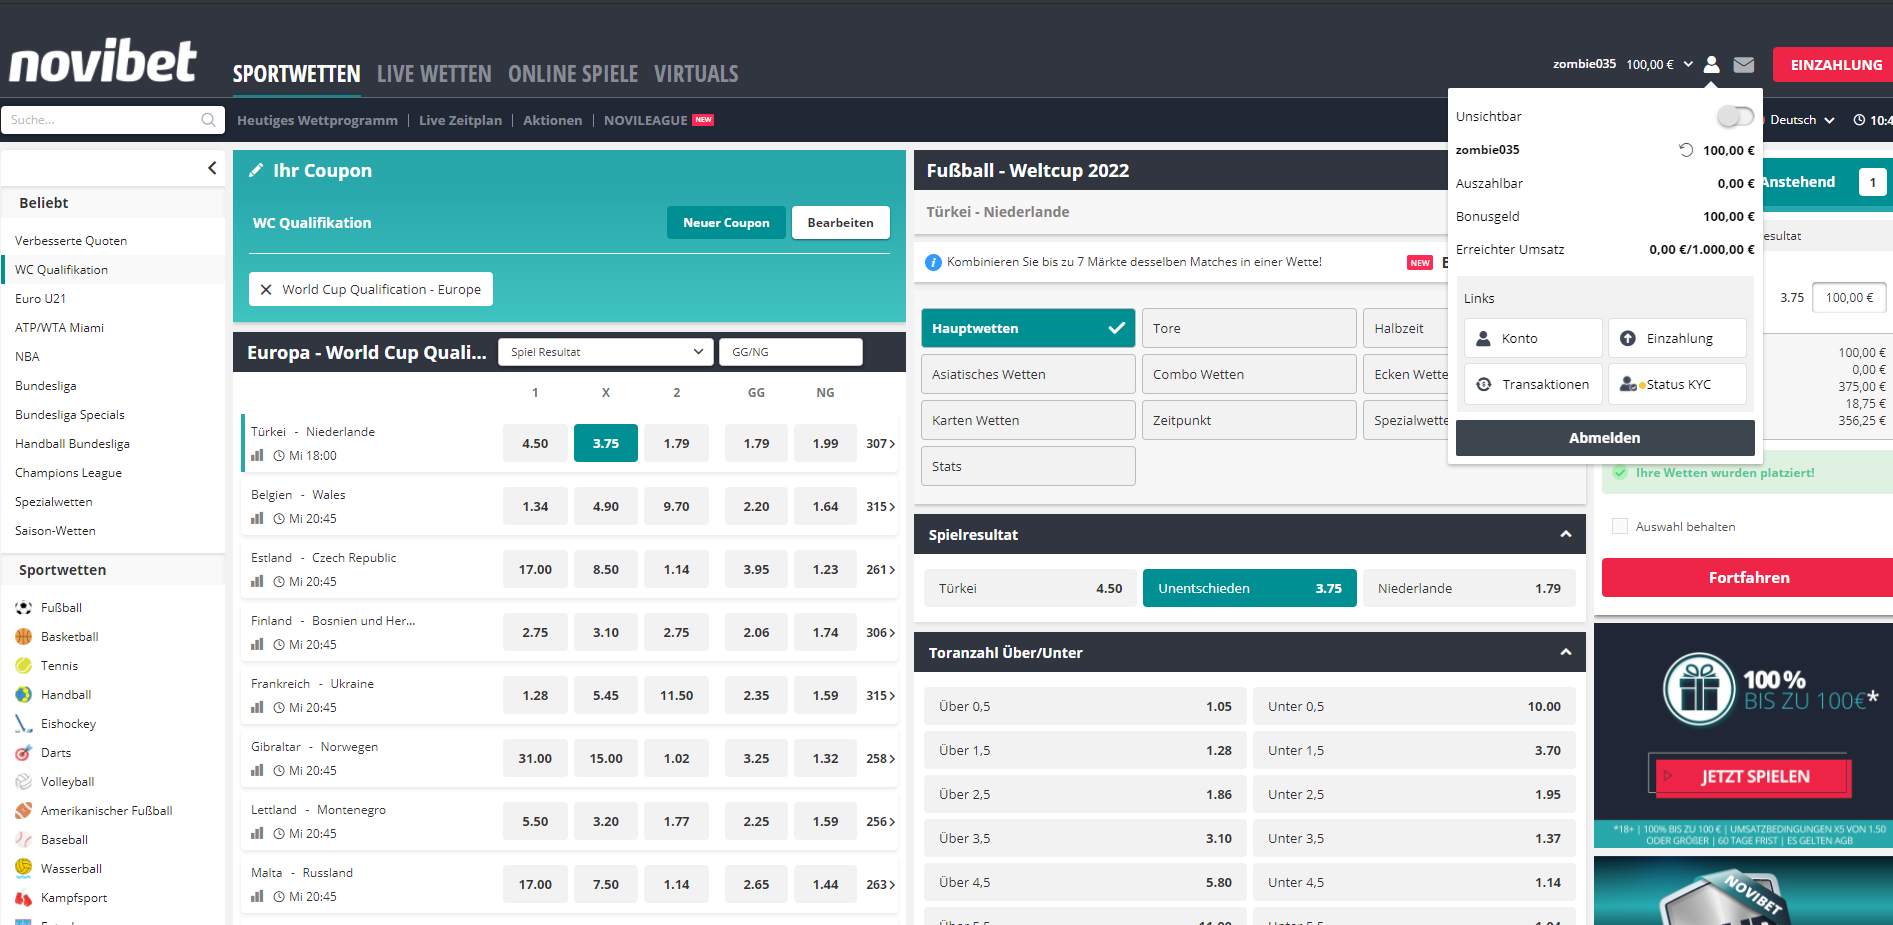Switch to LIVE WETTEN tab
Screen dimensions: 1893x925
(x=434, y=74)
